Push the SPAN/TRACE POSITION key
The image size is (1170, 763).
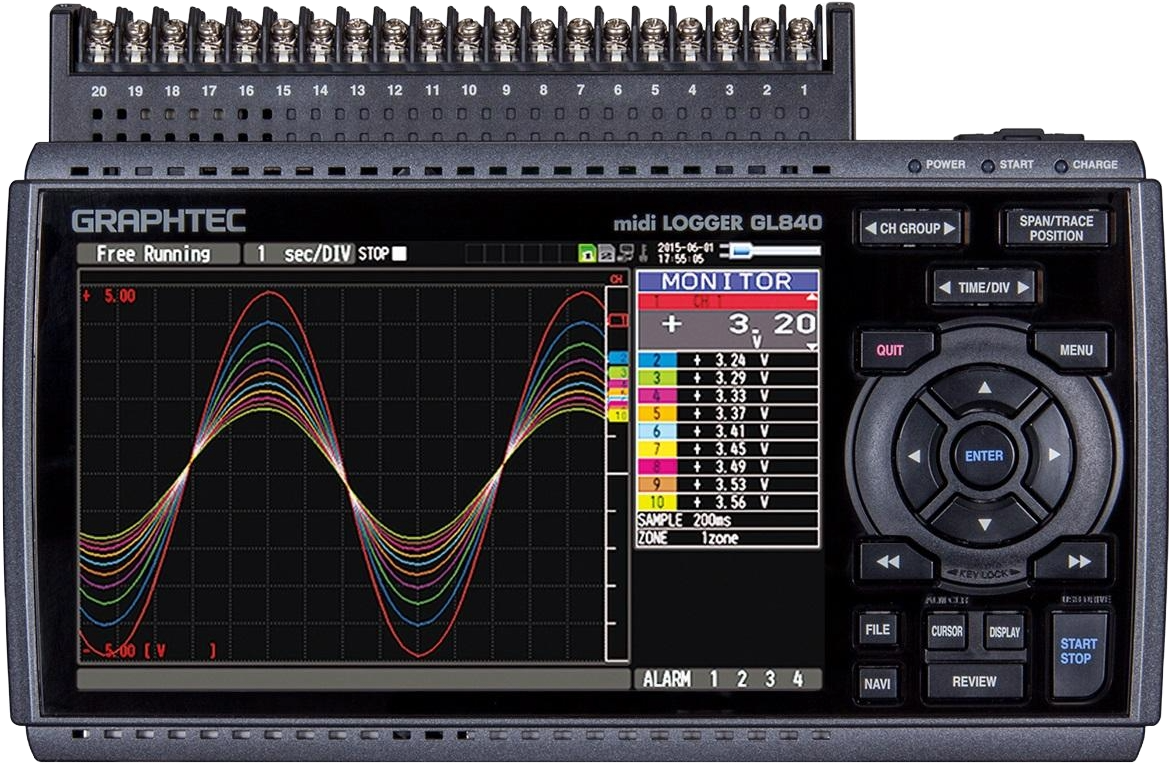[1055, 228]
